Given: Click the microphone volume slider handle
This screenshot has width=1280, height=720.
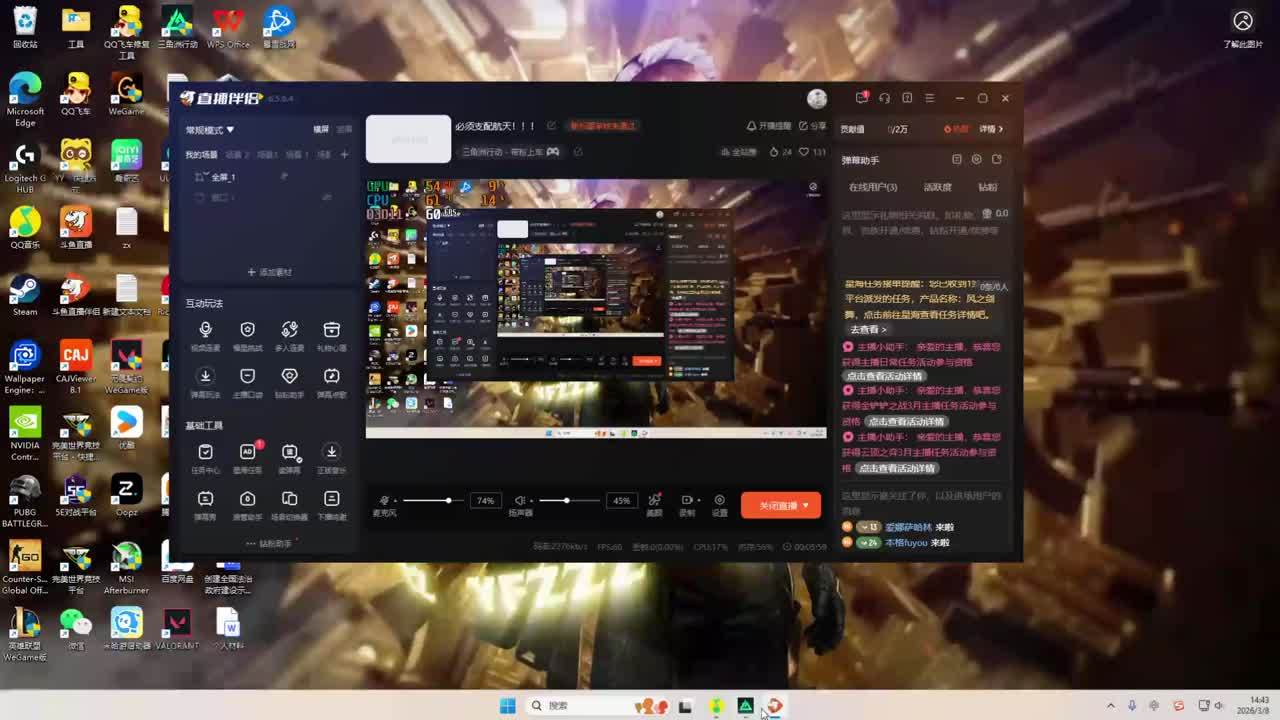Looking at the screenshot, I should 448,500.
